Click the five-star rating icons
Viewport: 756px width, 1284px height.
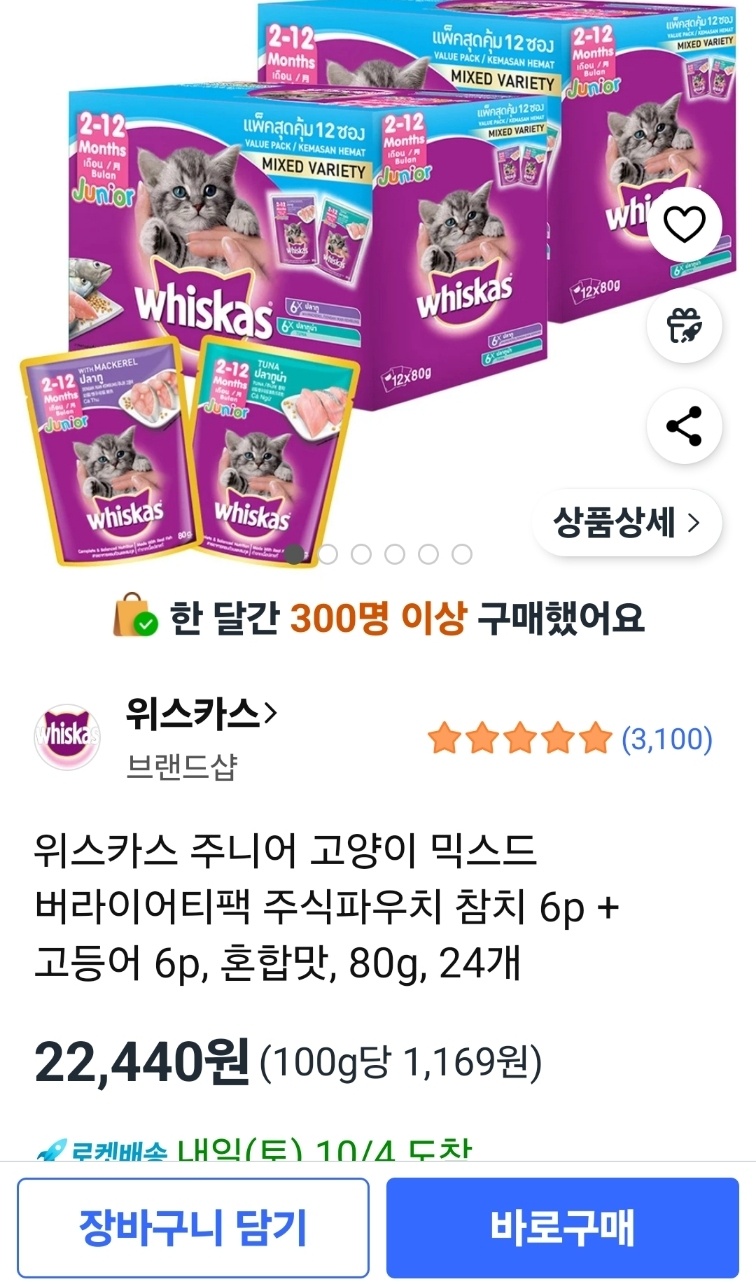tap(519, 739)
